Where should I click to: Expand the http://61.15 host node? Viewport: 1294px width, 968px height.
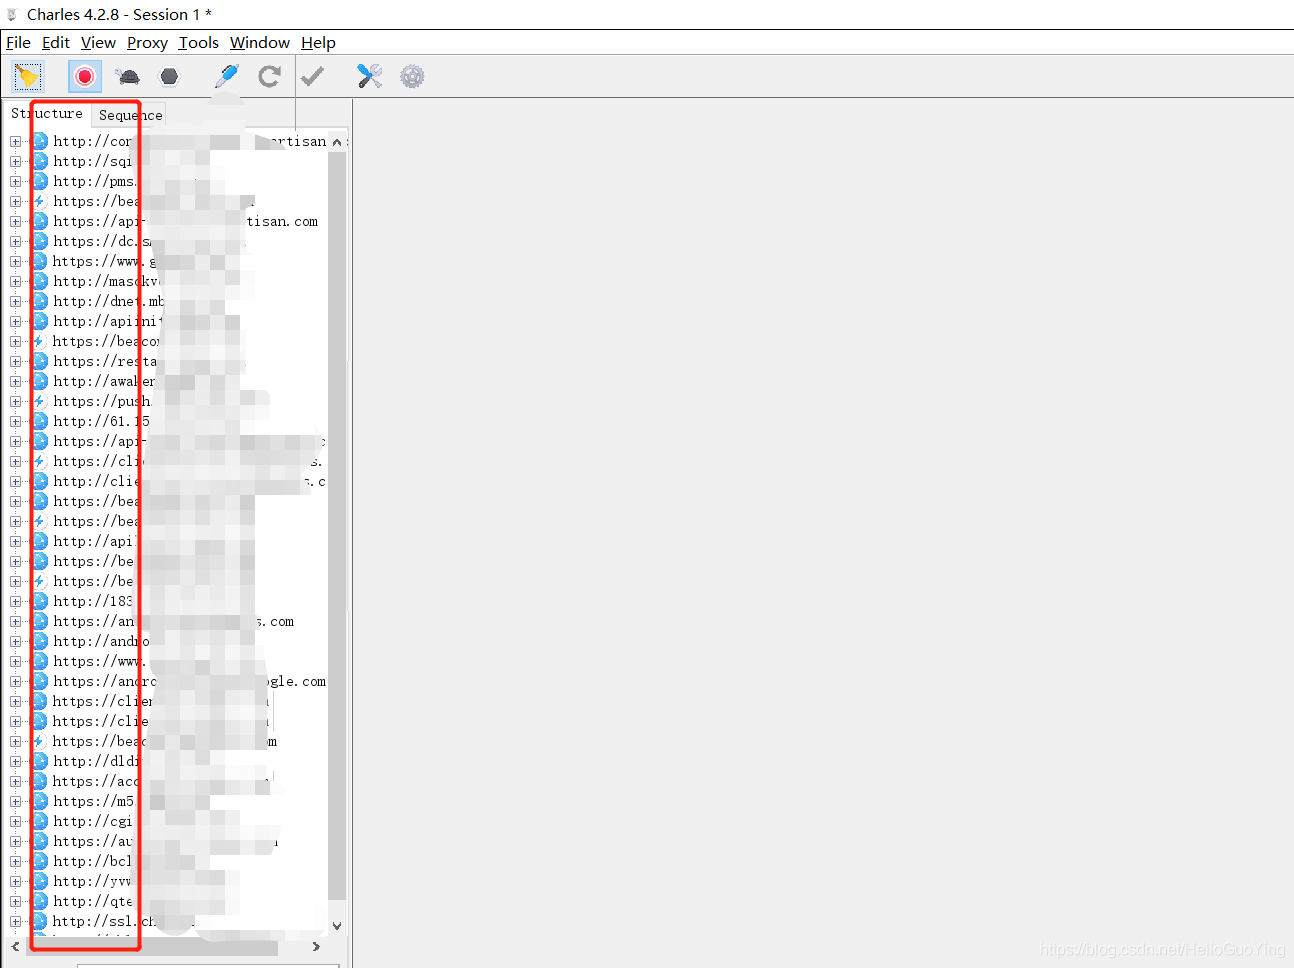tap(15, 421)
